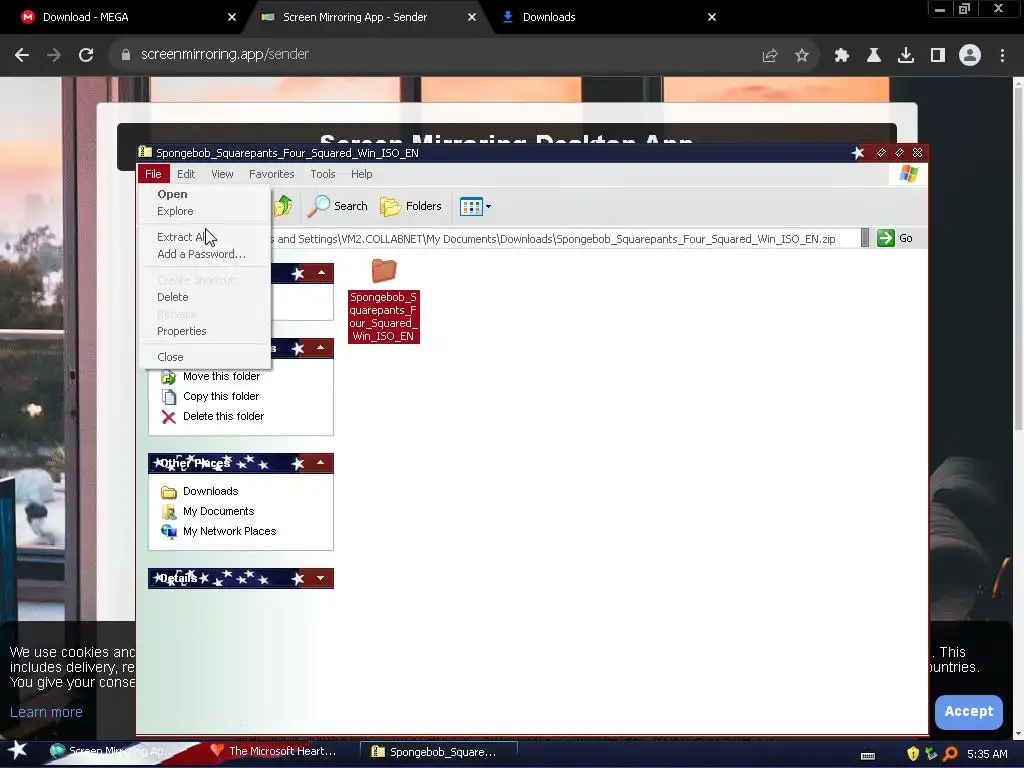This screenshot has width=1024, height=768.
Task: Click keyboard icon in system tray
Action: coord(867,756)
